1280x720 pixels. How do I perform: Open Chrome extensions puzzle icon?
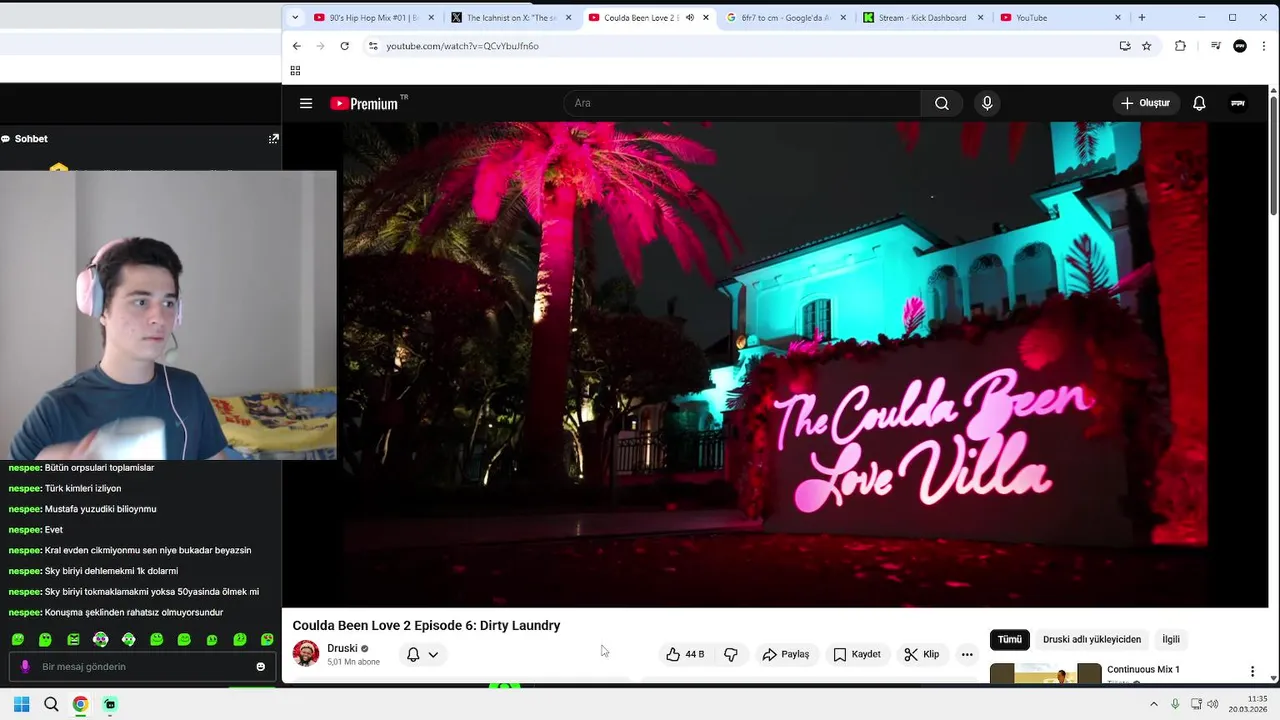point(1180,46)
